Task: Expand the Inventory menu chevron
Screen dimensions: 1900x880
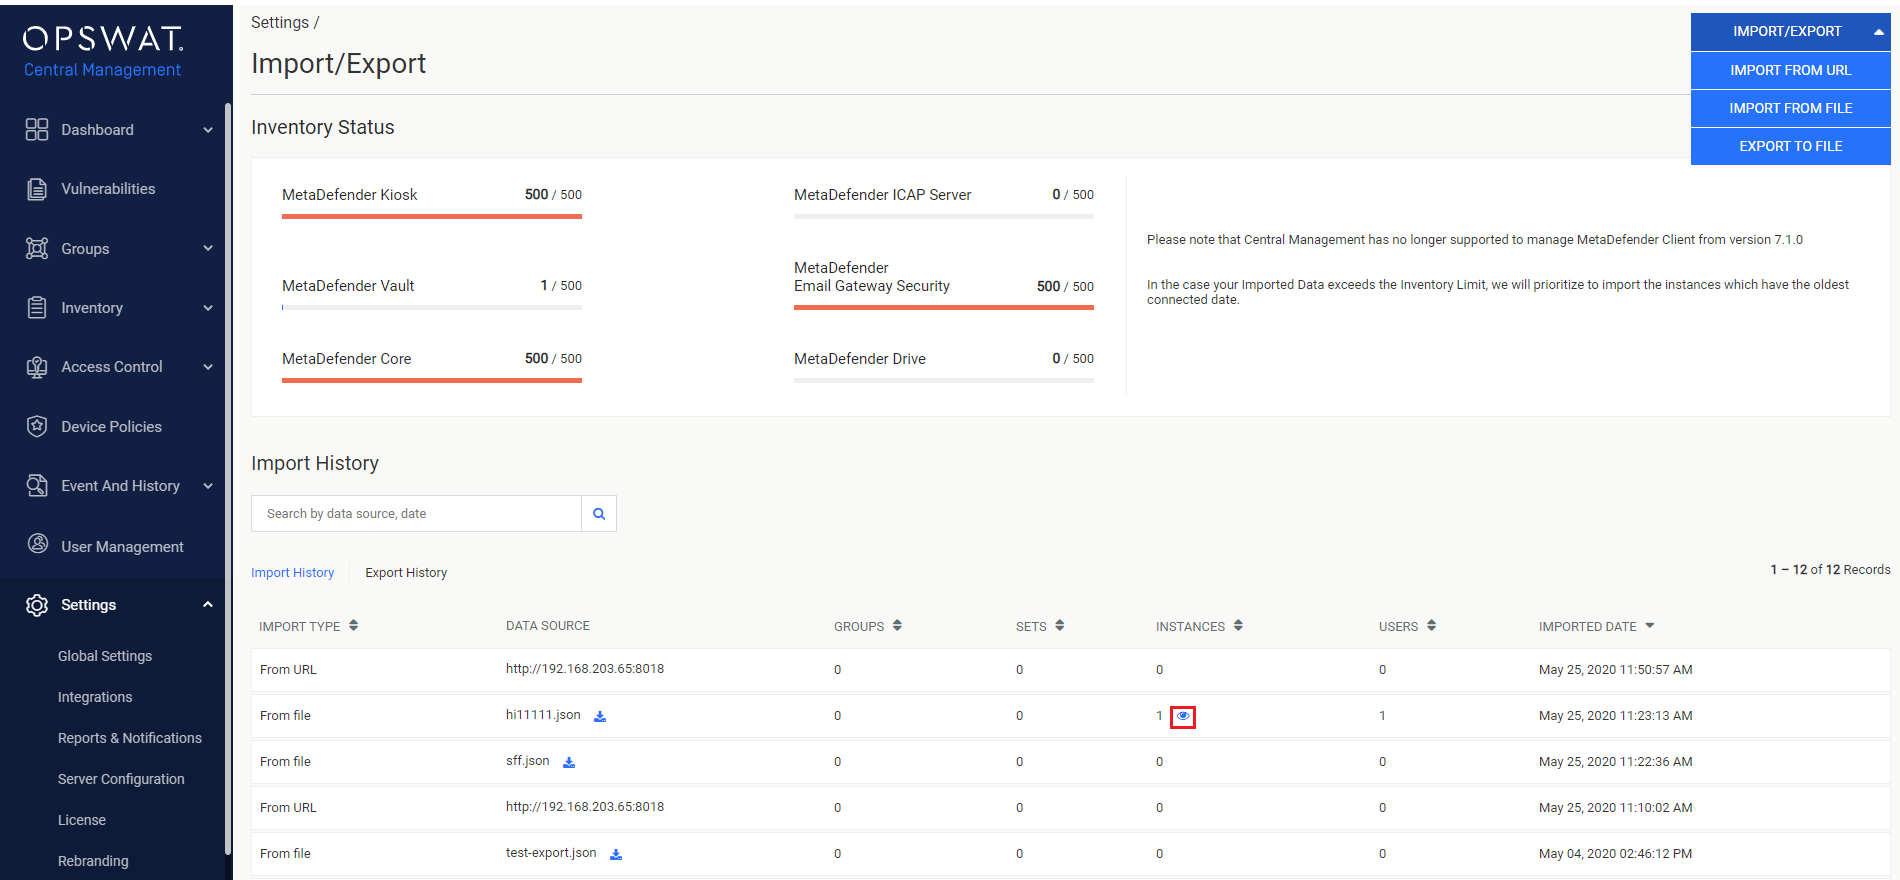Action: tap(208, 308)
